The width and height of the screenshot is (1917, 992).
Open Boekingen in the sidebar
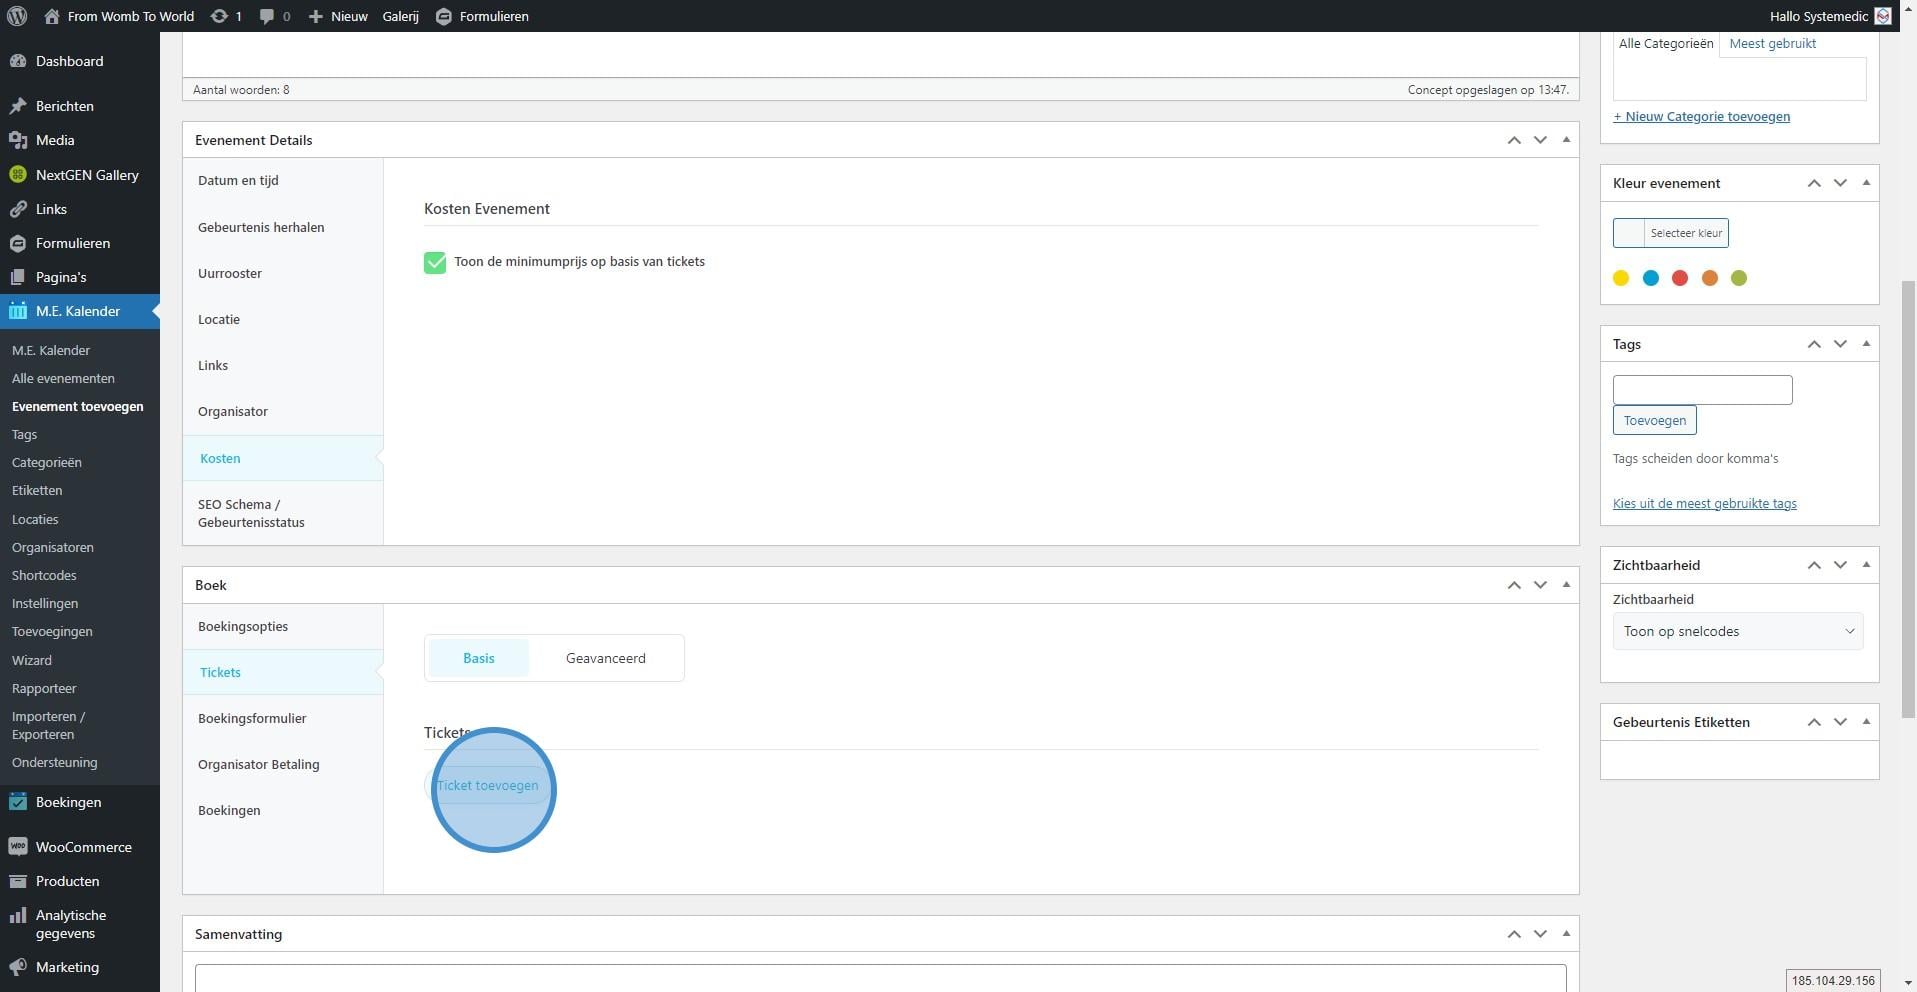(x=68, y=802)
